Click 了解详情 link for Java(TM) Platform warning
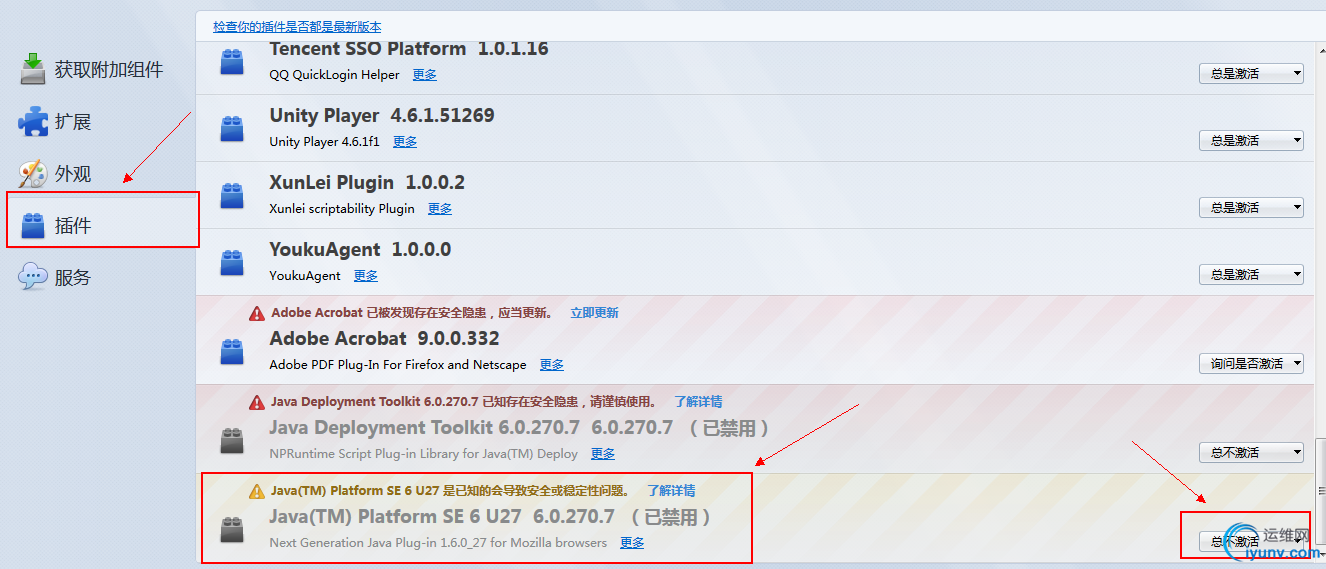This screenshot has width=1326, height=569. coord(671,491)
